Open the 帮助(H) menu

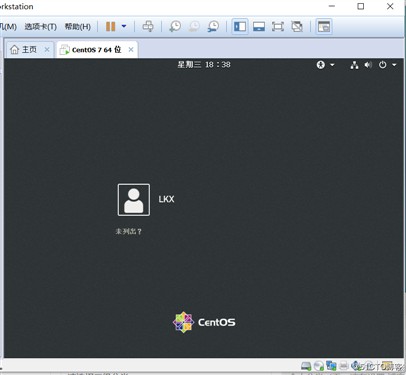pyautogui.click(x=78, y=26)
